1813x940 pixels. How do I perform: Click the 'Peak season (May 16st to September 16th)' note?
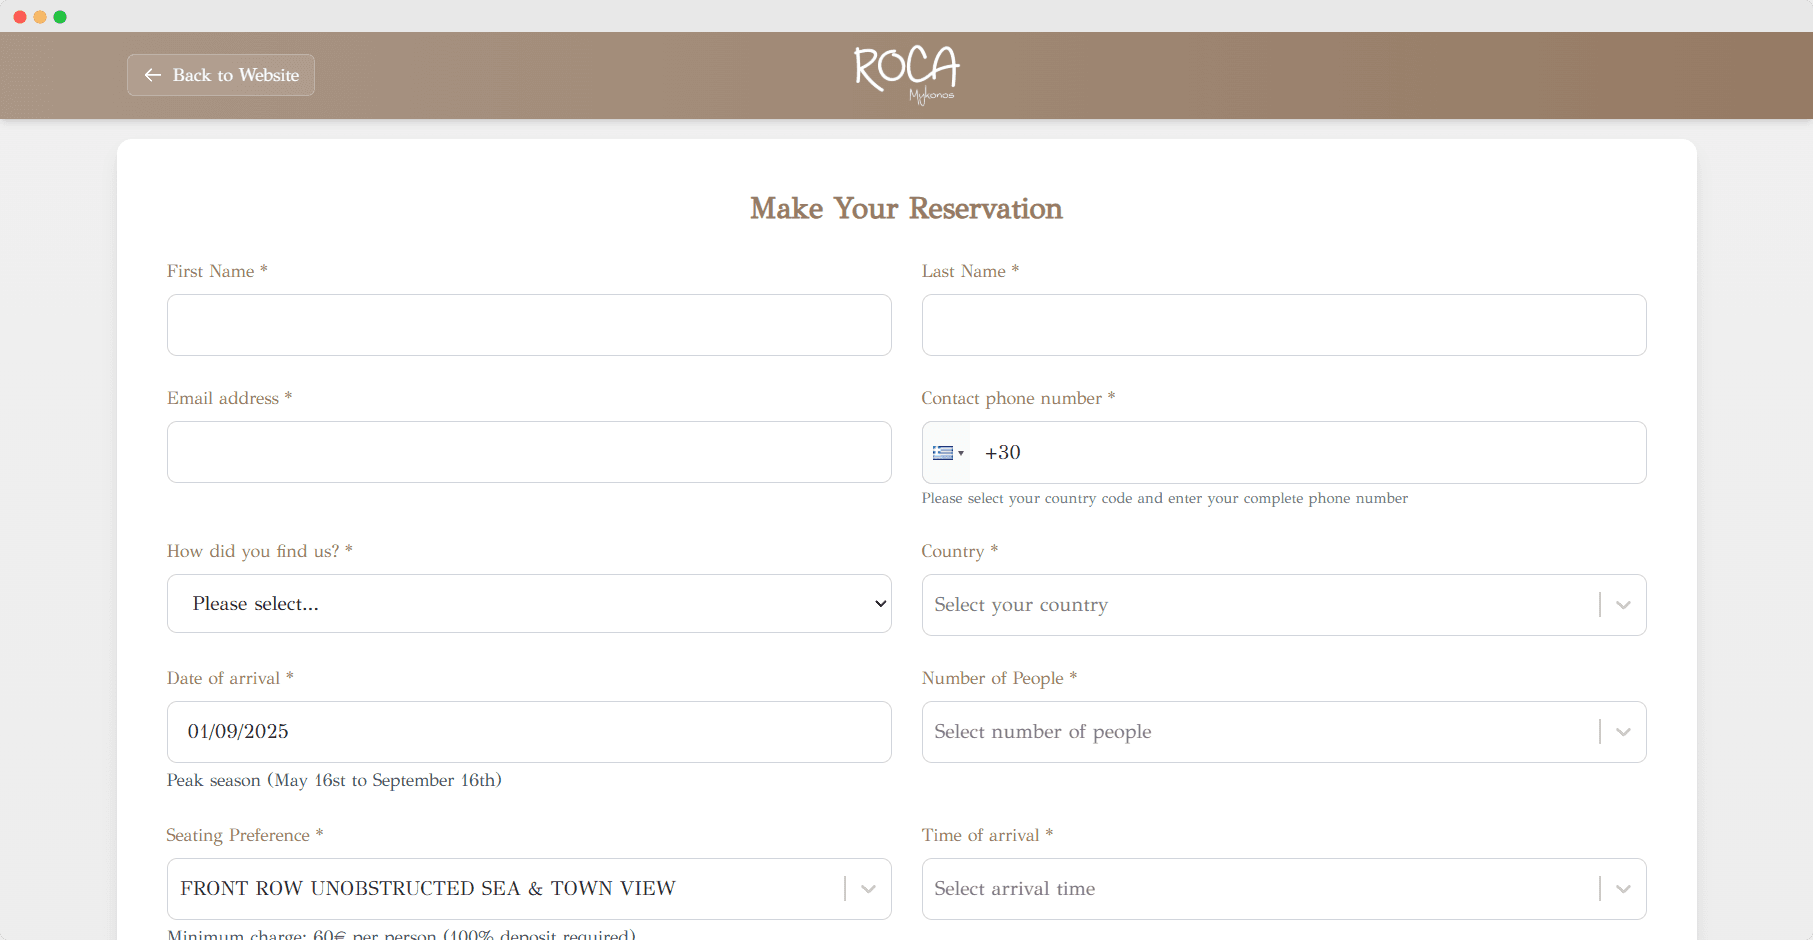[334, 780]
